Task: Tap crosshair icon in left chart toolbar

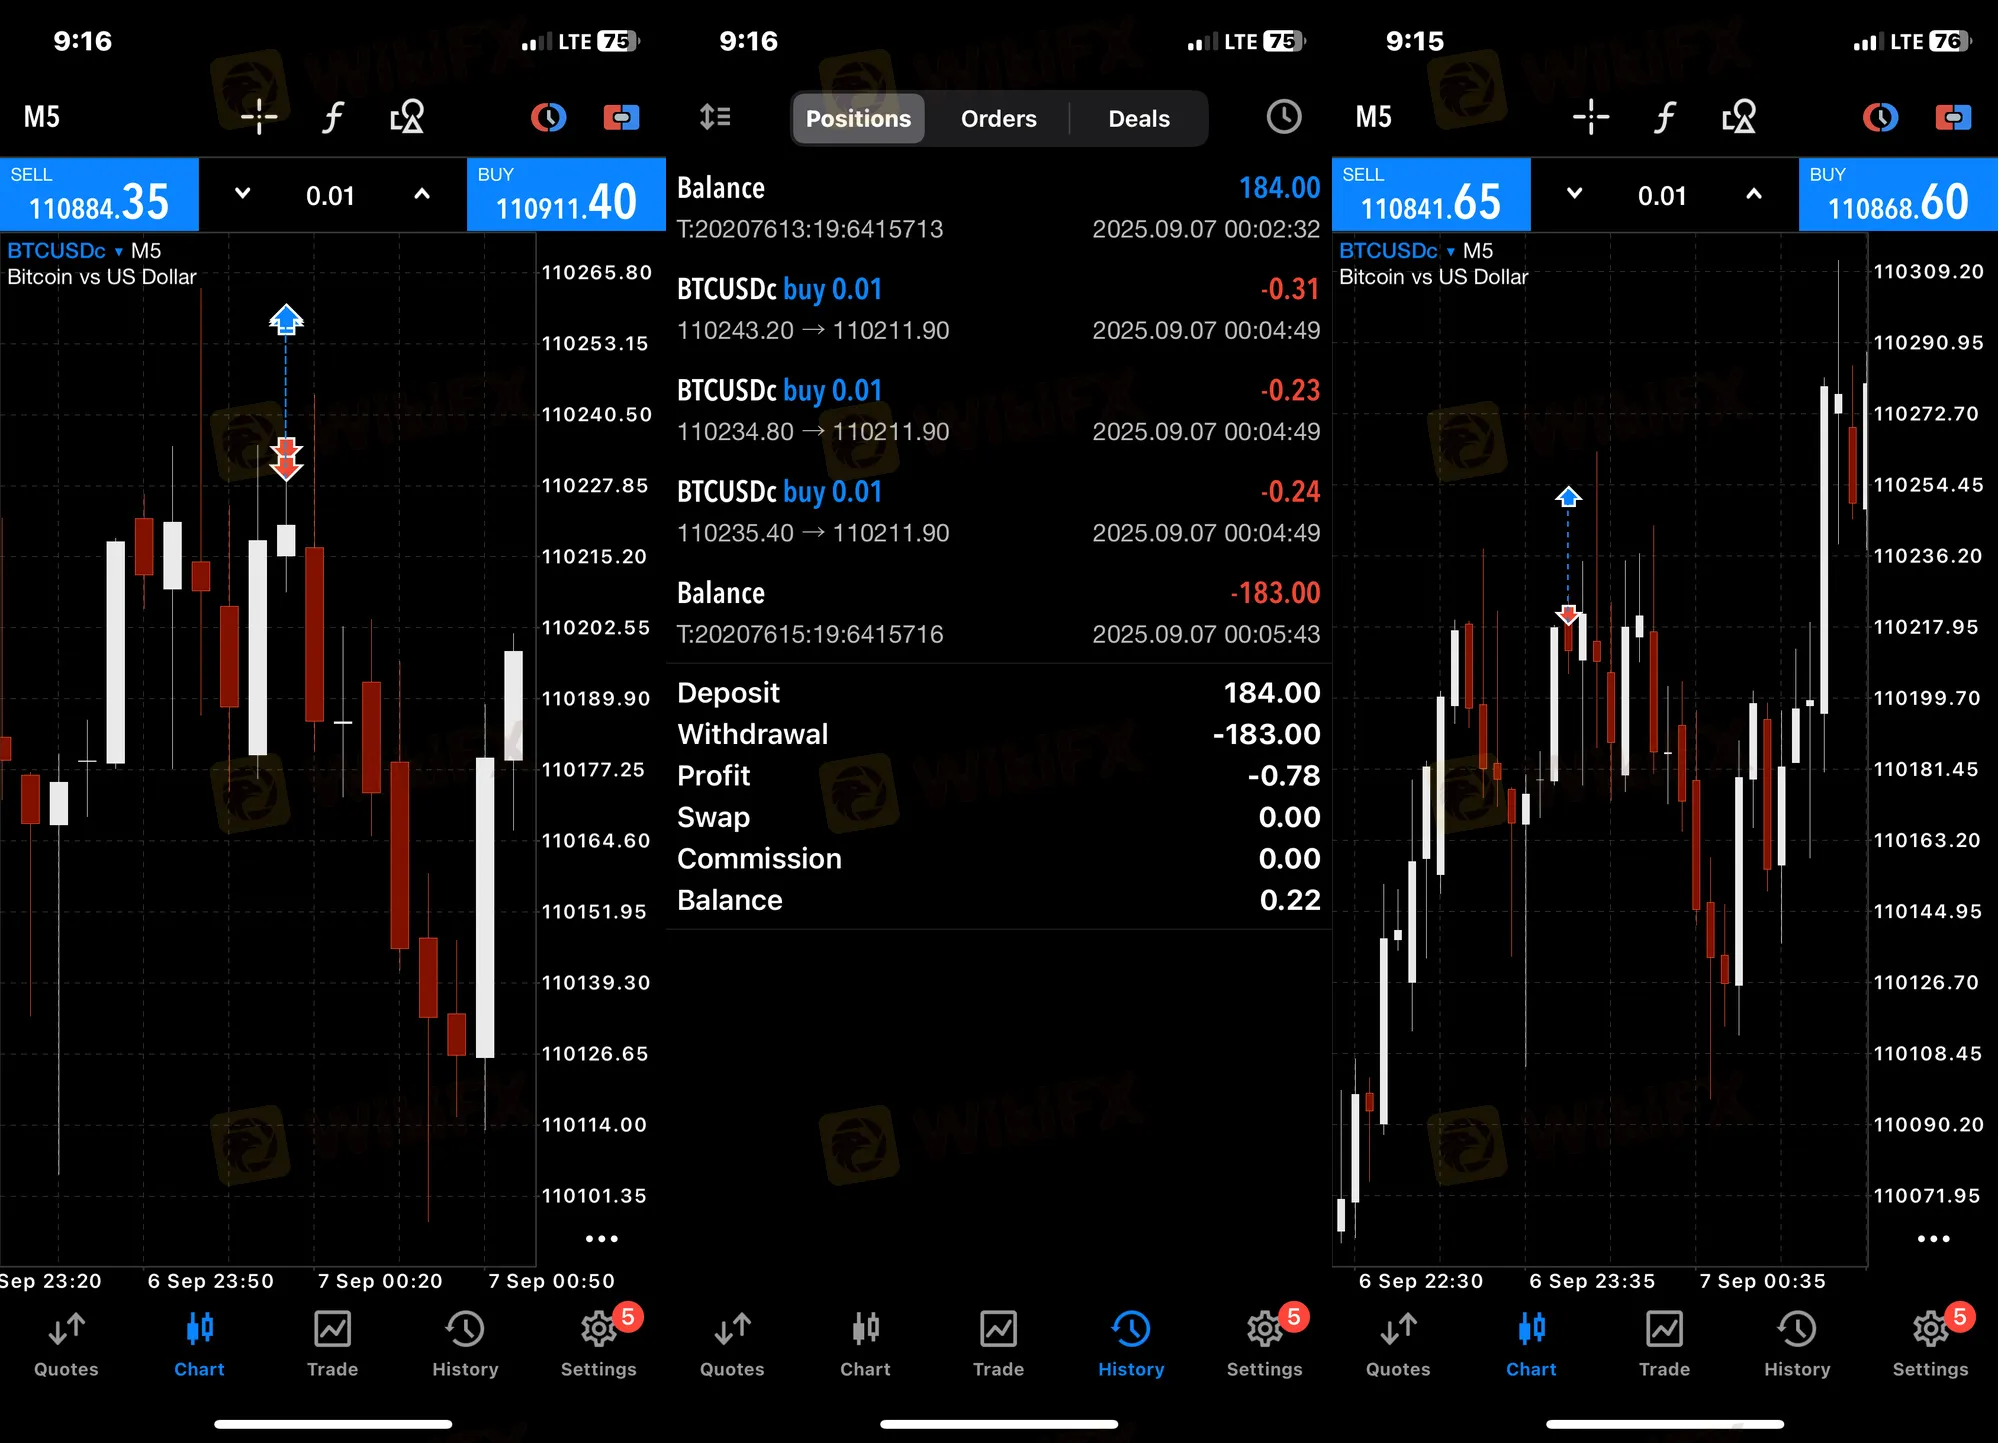Action: click(x=259, y=117)
